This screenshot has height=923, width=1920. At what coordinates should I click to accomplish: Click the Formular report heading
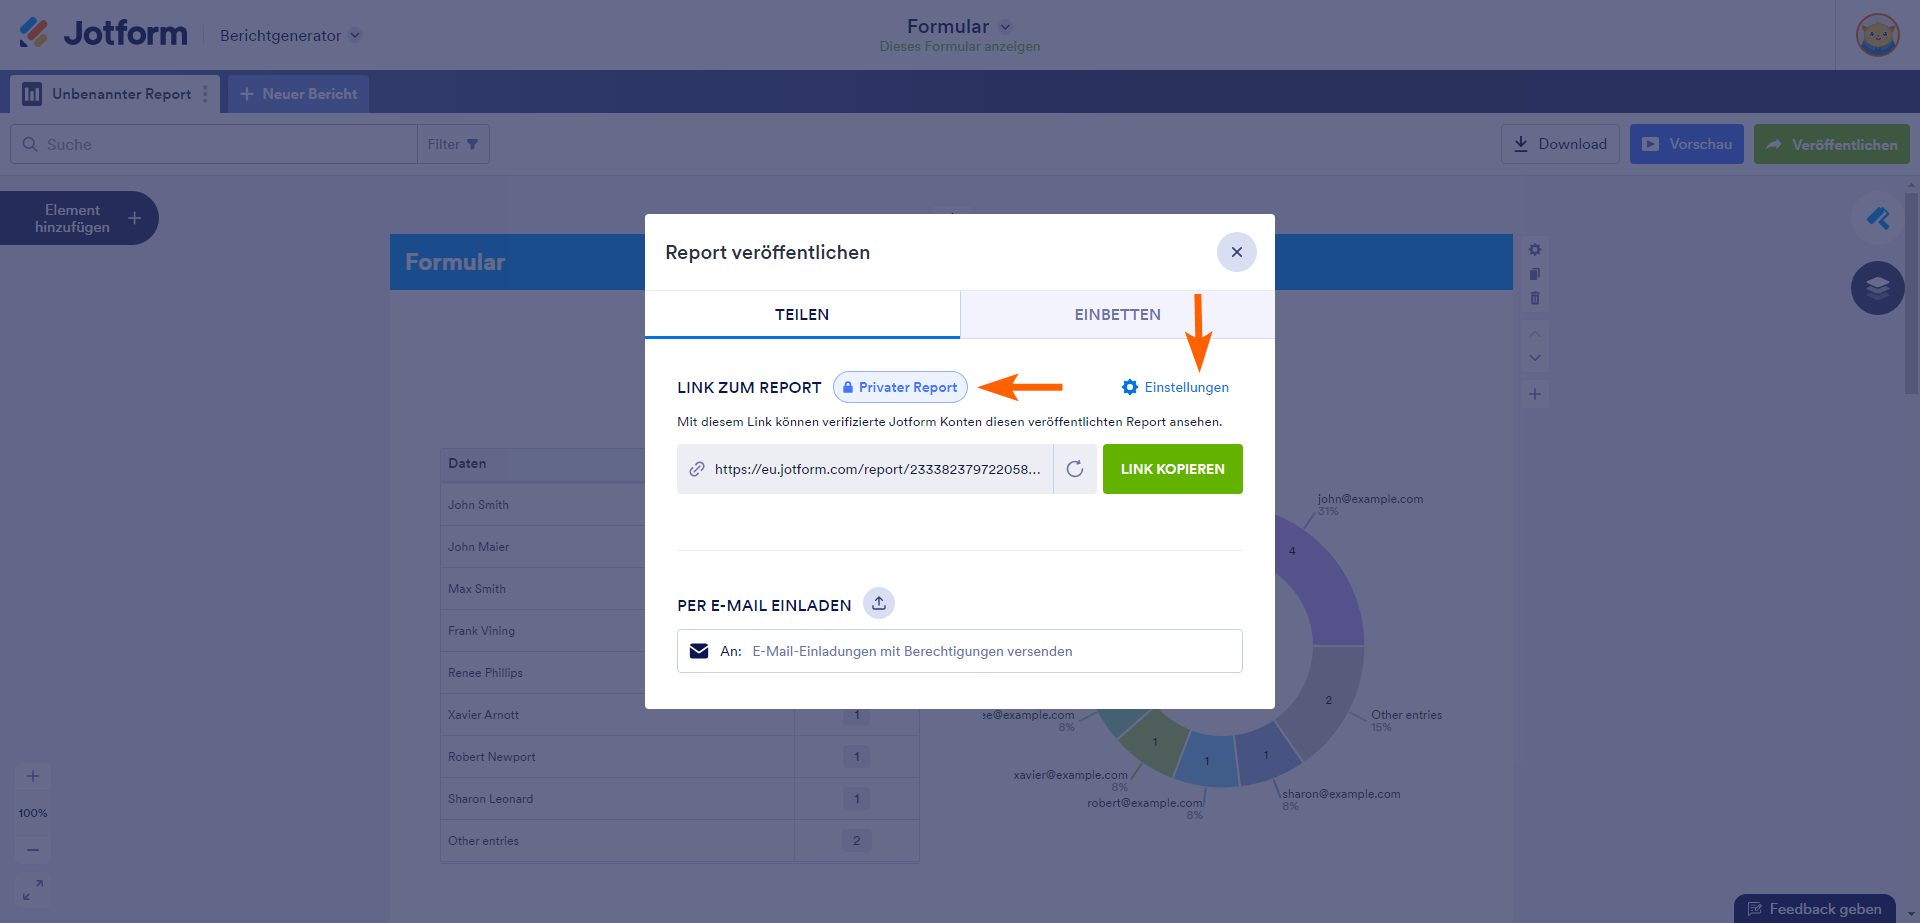[x=455, y=262]
